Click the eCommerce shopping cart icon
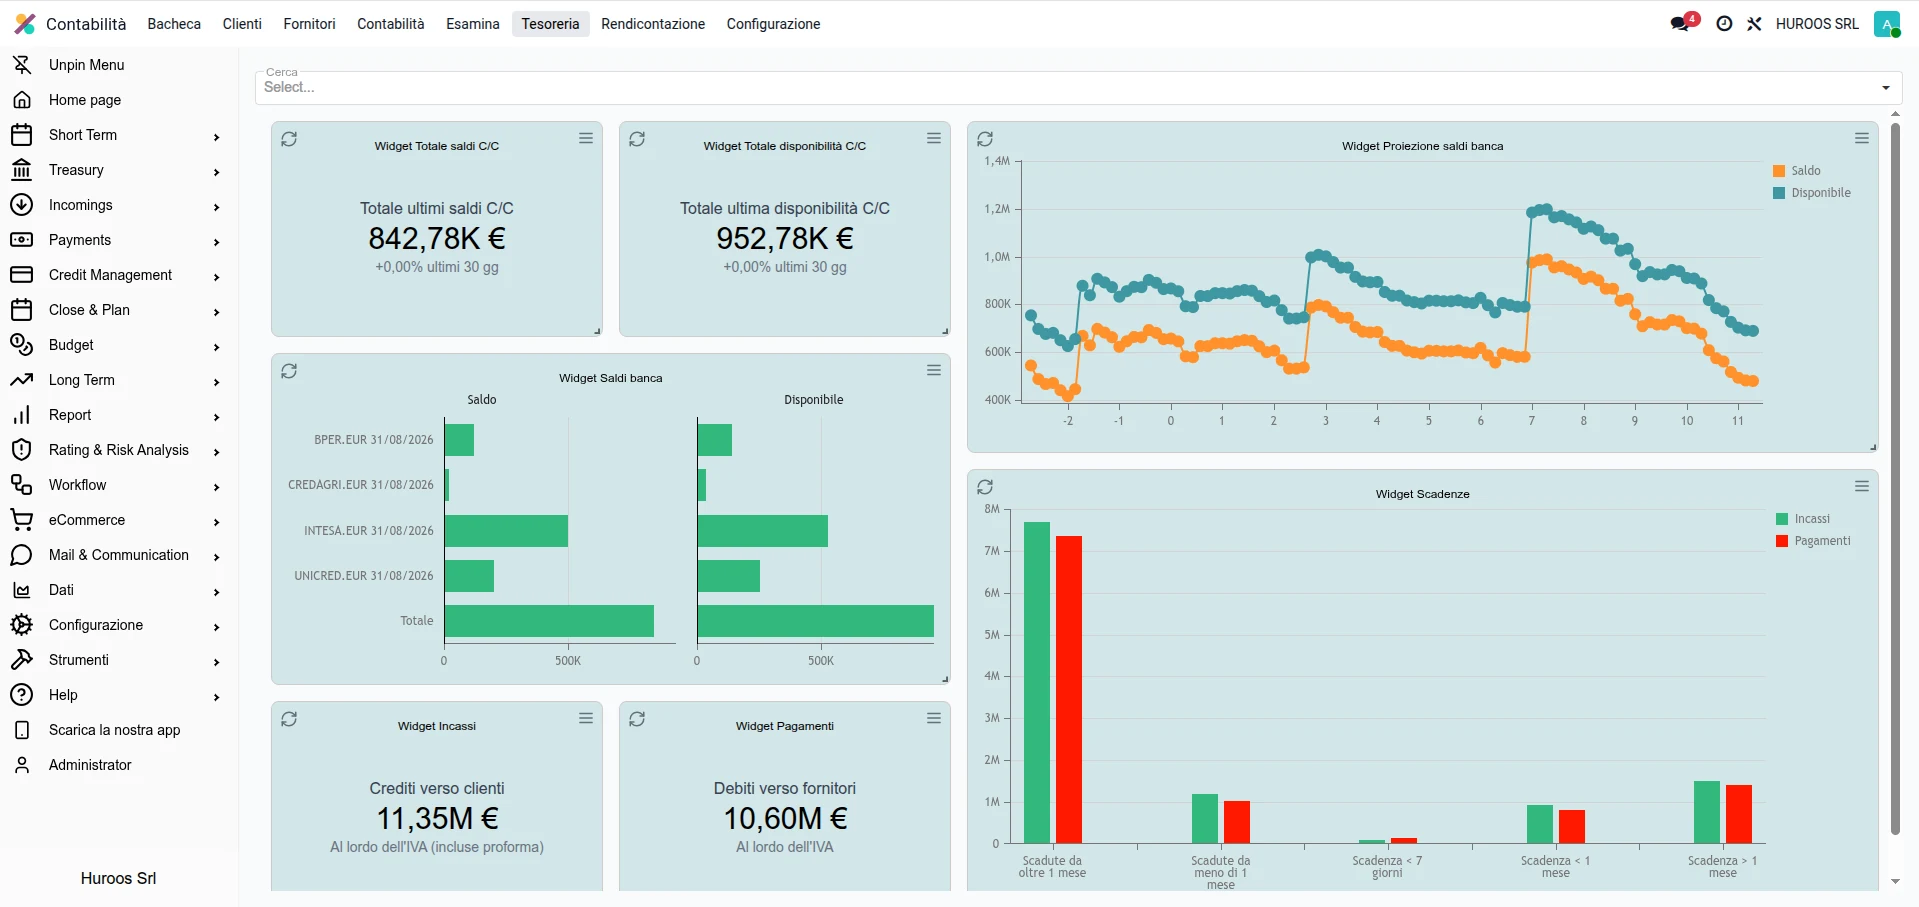1919x907 pixels. (x=21, y=520)
